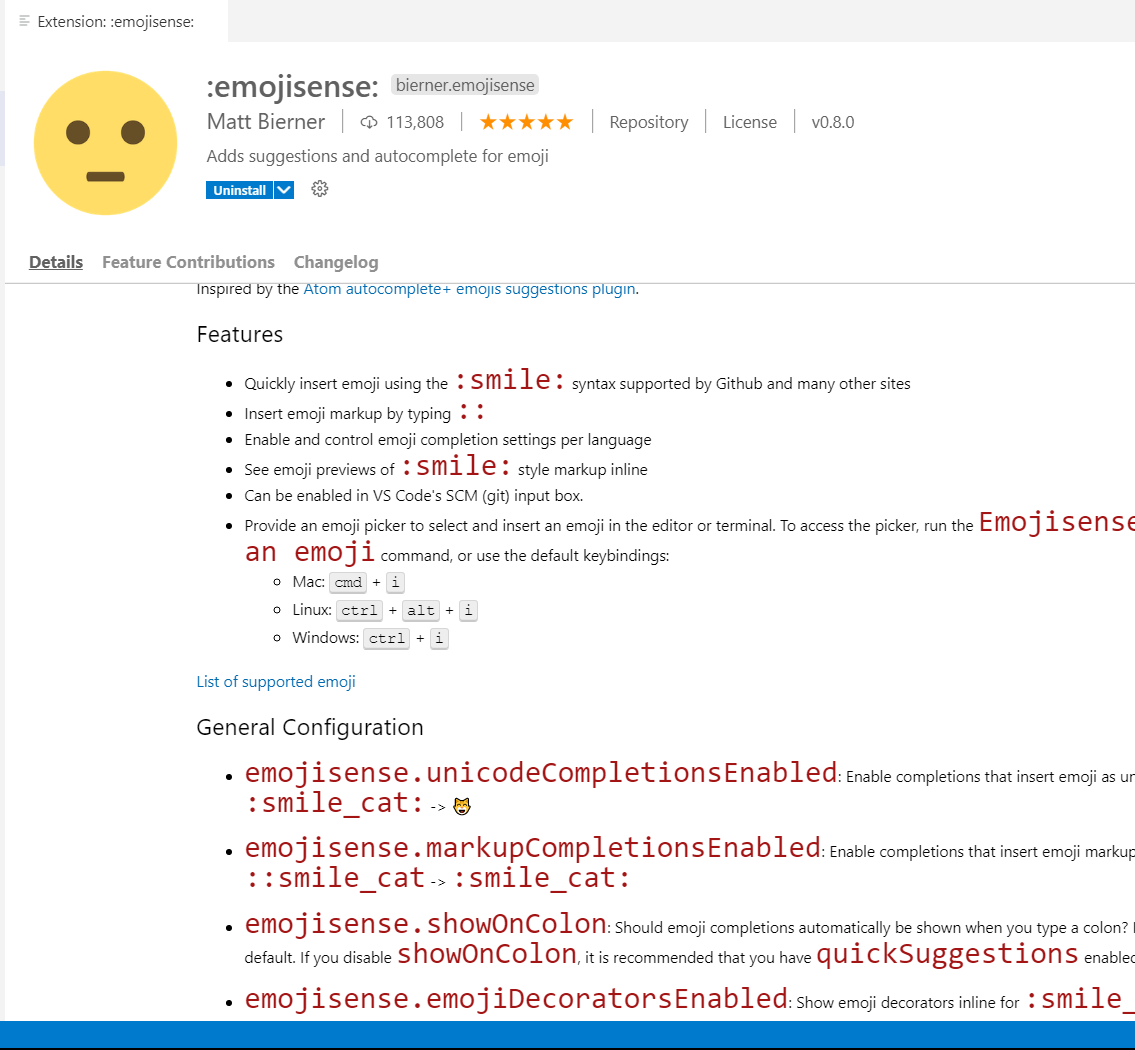
Task: Open the Extension: :emojisense: editor tab
Action: [113, 21]
